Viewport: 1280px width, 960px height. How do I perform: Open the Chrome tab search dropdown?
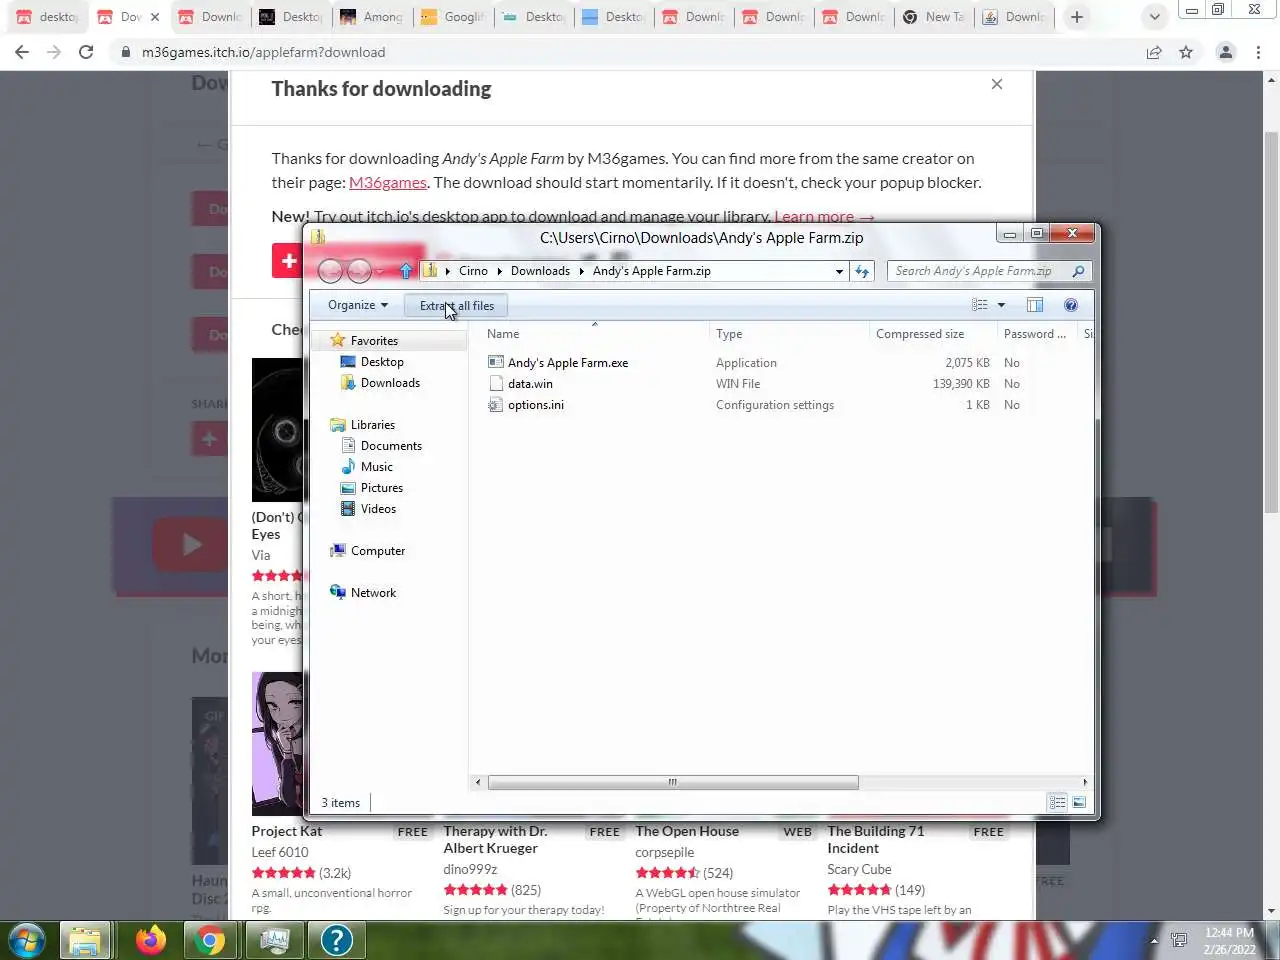(1154, 17)
